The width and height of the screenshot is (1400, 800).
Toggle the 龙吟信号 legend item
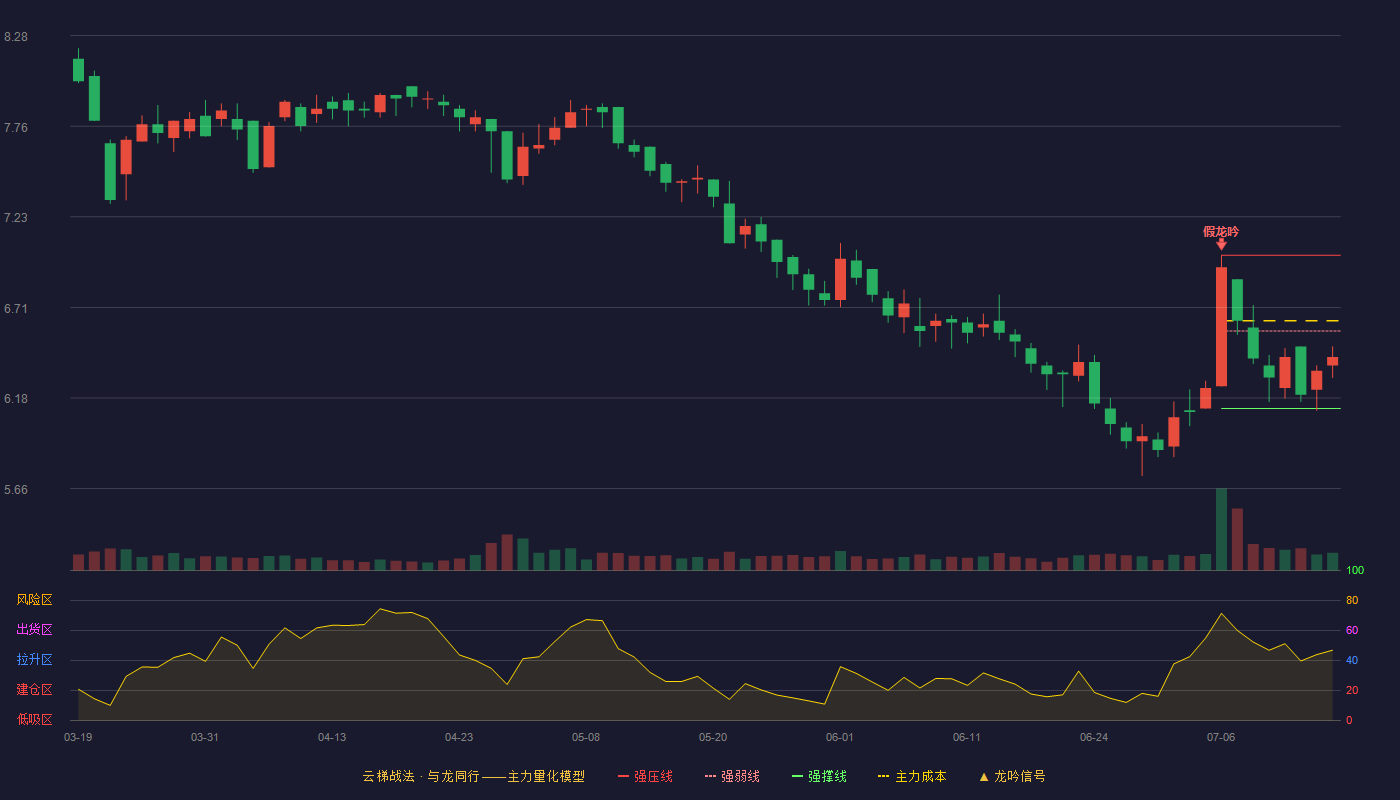[x=1011, y=776]
